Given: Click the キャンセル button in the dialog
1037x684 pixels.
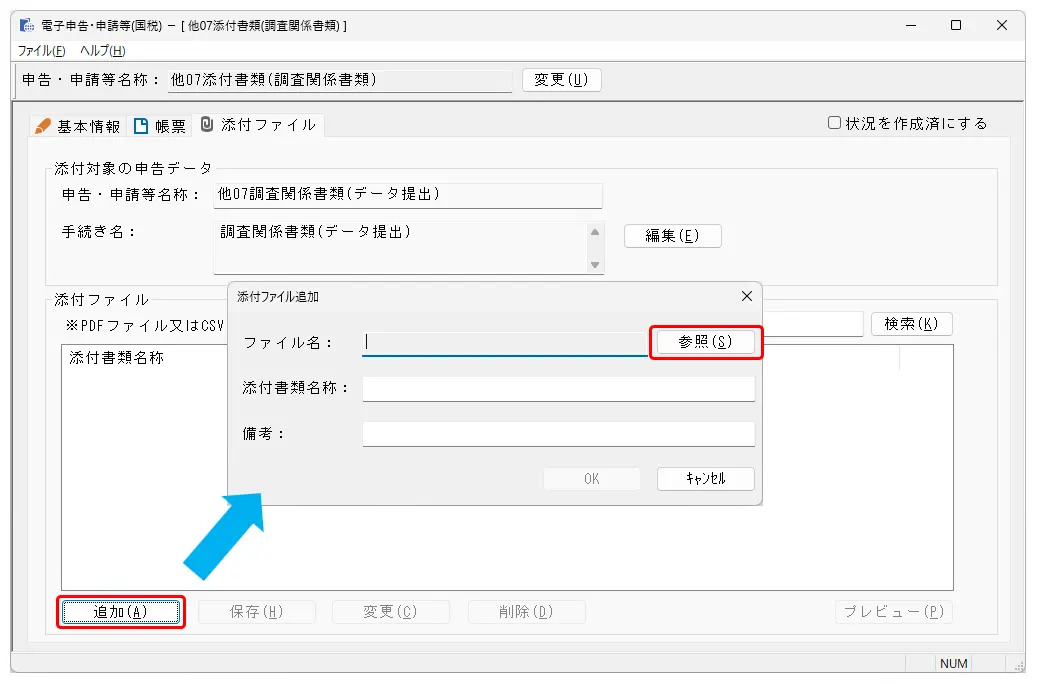Looking at the screenshot, I should pos(705,479).
